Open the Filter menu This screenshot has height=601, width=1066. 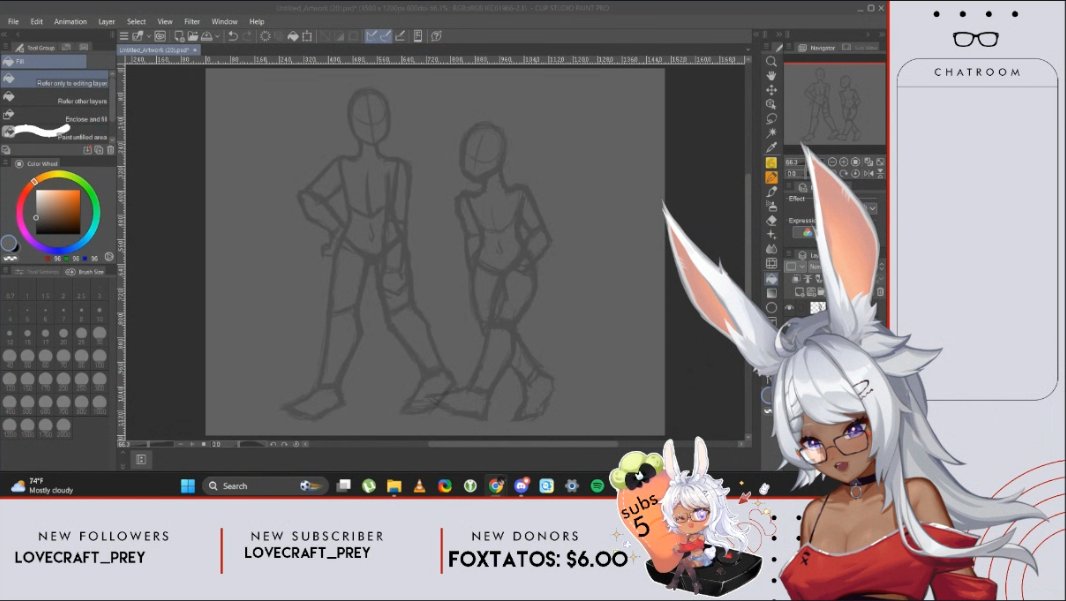coord(192,22)
